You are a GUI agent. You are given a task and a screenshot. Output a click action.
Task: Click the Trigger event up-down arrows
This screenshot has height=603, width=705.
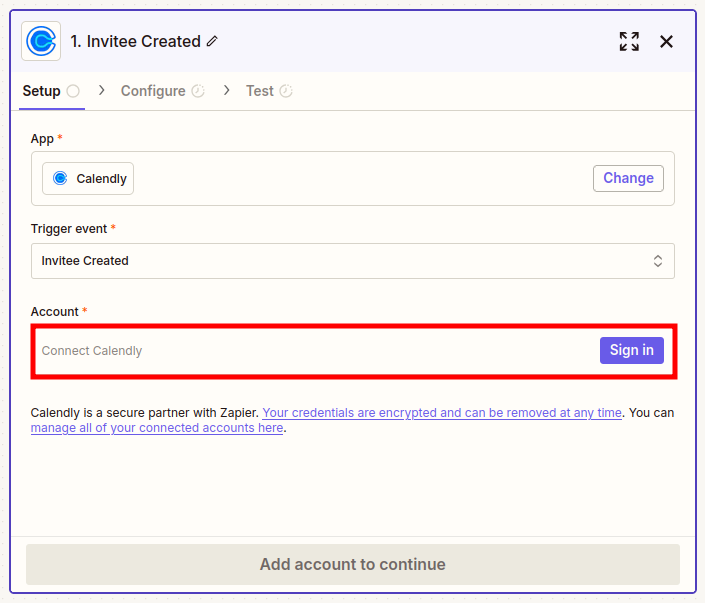pyautogui.click(x=658, y=261)
